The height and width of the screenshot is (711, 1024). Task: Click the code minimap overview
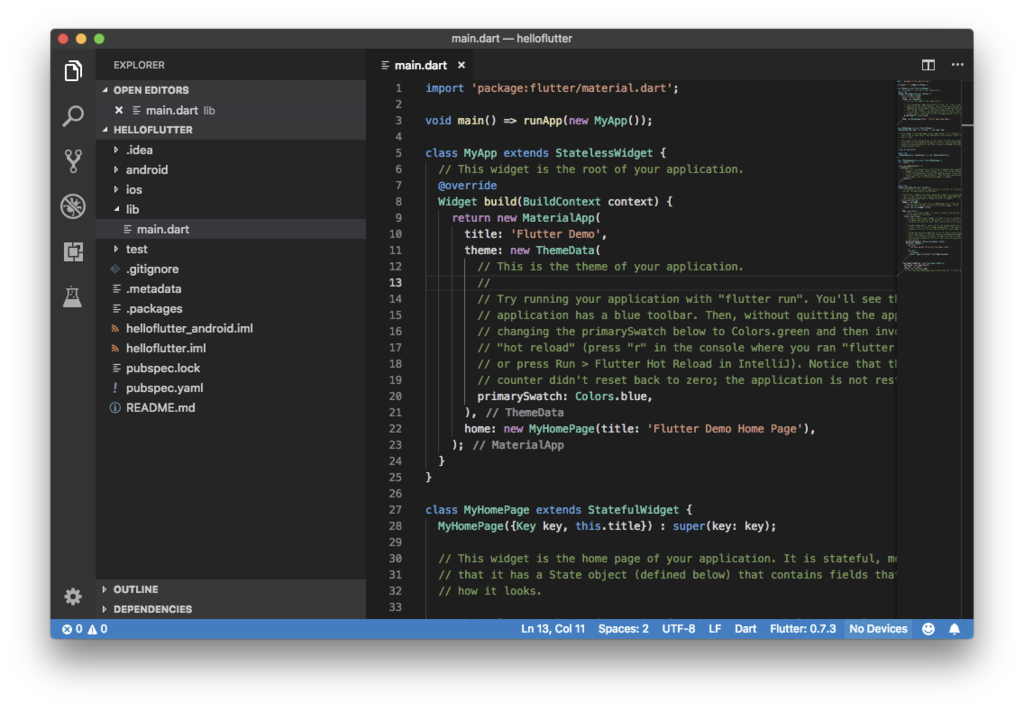(x=929, y=176)
